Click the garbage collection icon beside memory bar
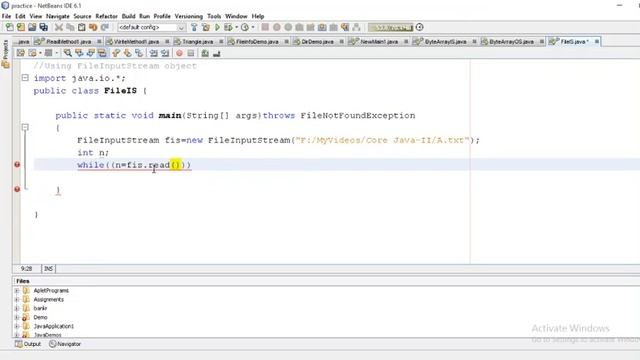 (419, 27)
